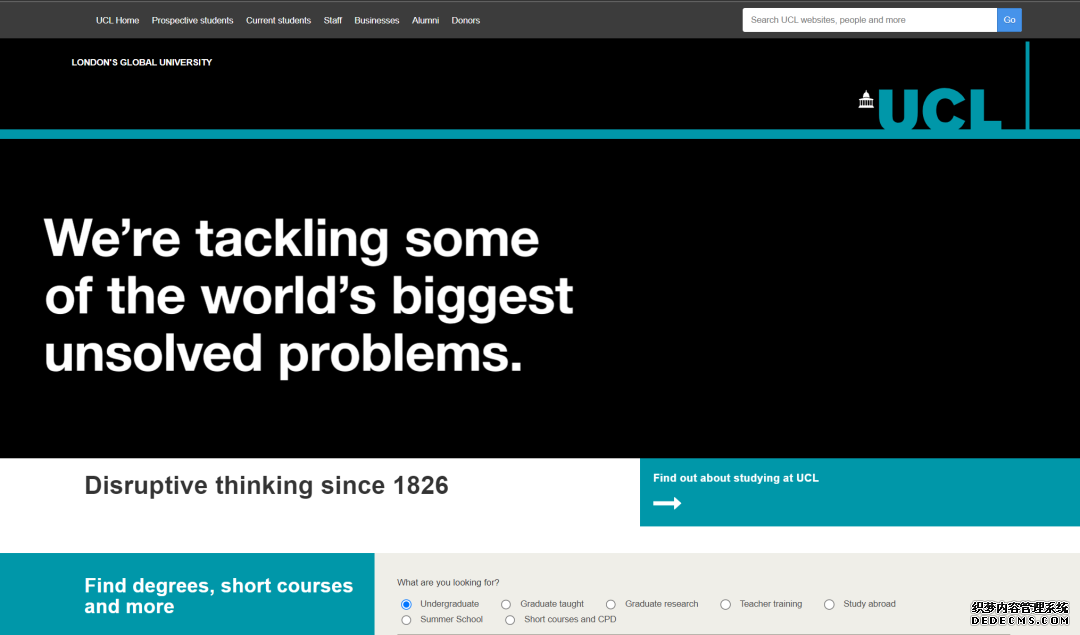Viewport: 1080px width, 635px height.
Task: Focus the Search UCL websites field
Action: pos(870,20)
